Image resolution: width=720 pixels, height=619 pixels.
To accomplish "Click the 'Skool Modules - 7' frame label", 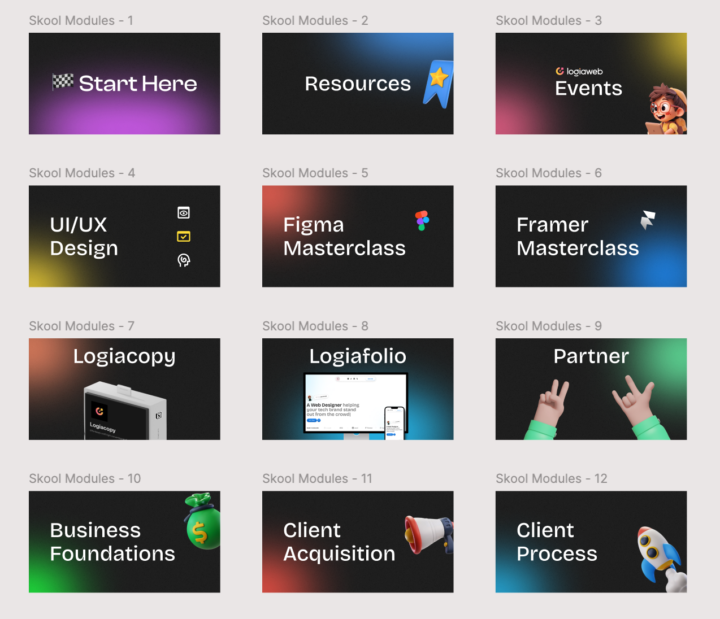I will pyautogui.click(x=82, y=326).
